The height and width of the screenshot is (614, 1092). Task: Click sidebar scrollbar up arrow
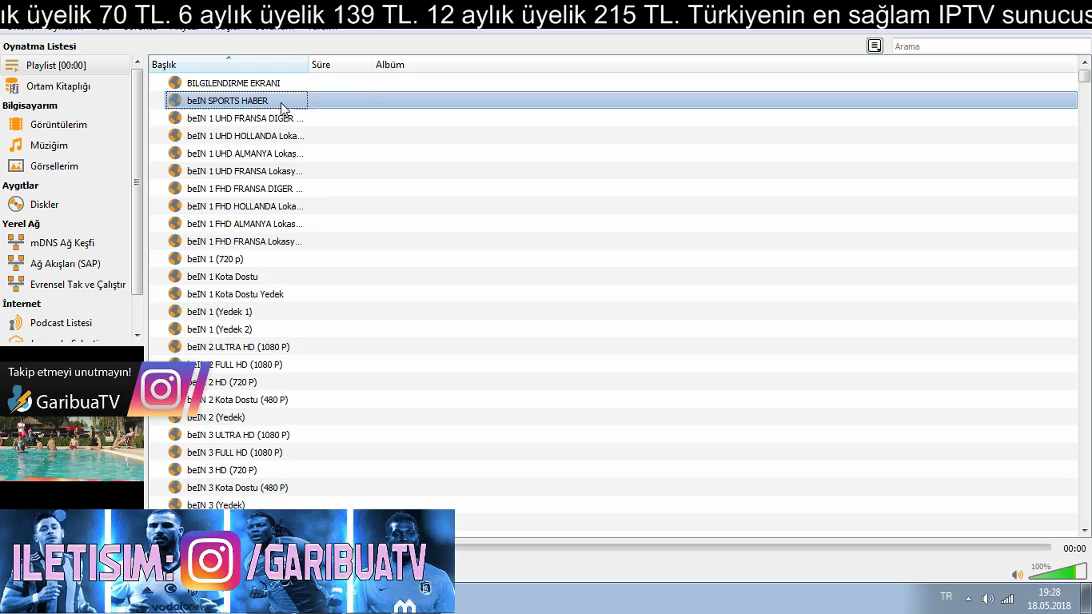[x=137, y=63]
